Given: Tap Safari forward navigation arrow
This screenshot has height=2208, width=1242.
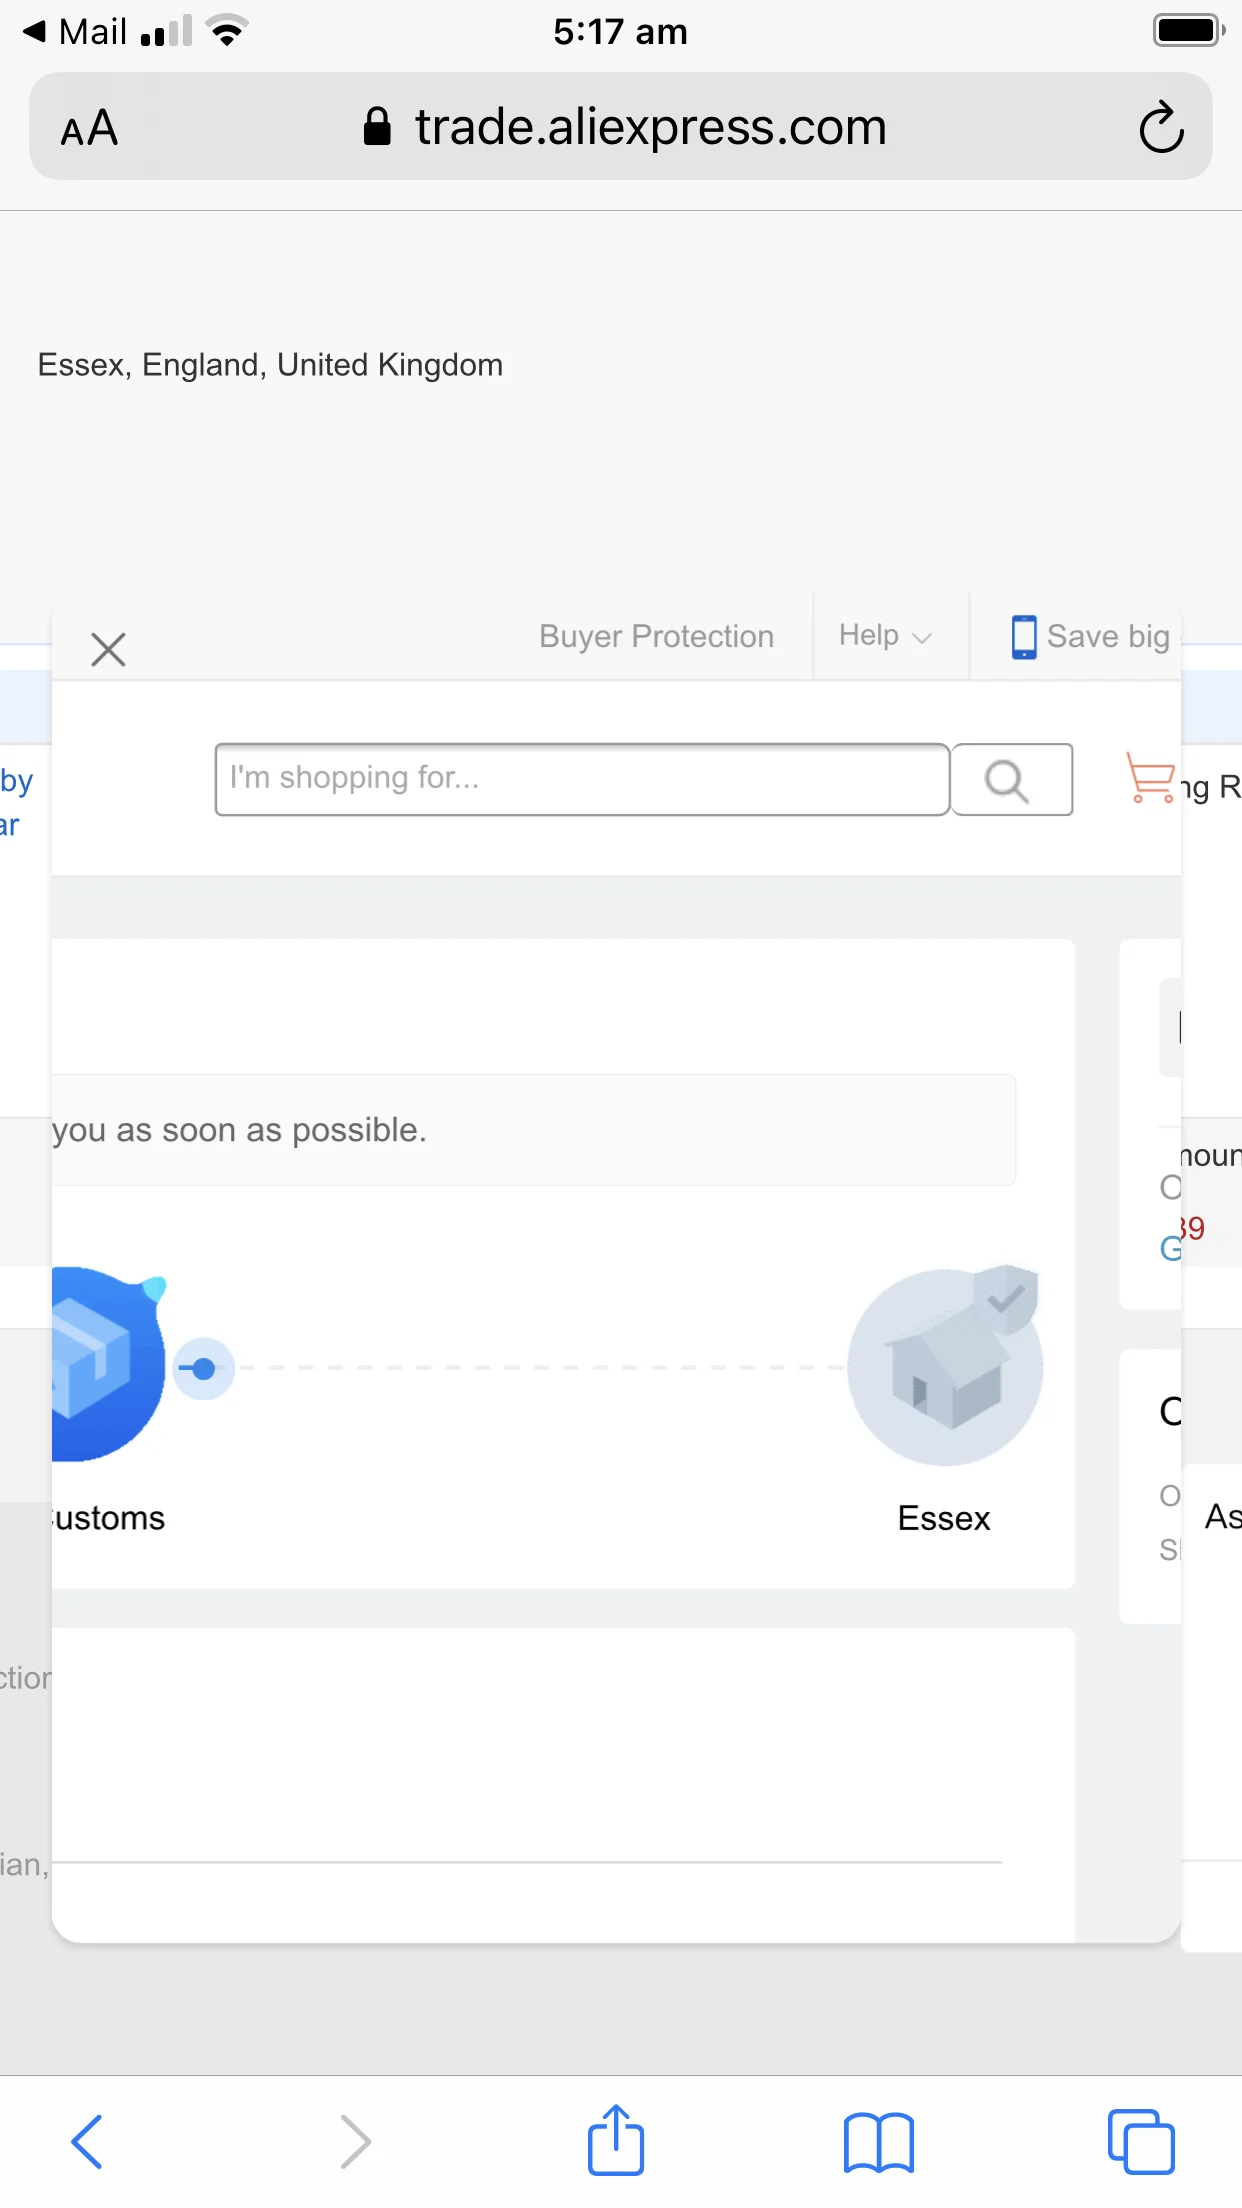Looking at the screenshot, I should pyautogui.click(x=355, y=2141).
